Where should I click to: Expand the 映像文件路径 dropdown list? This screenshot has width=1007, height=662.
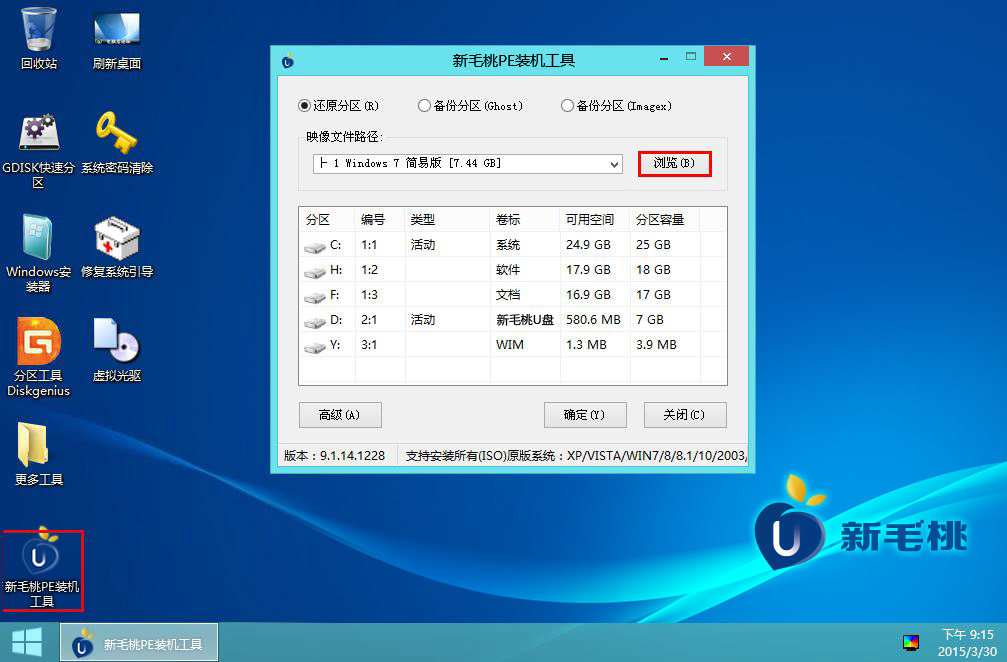pyautogui.click(x=613, y=164)
